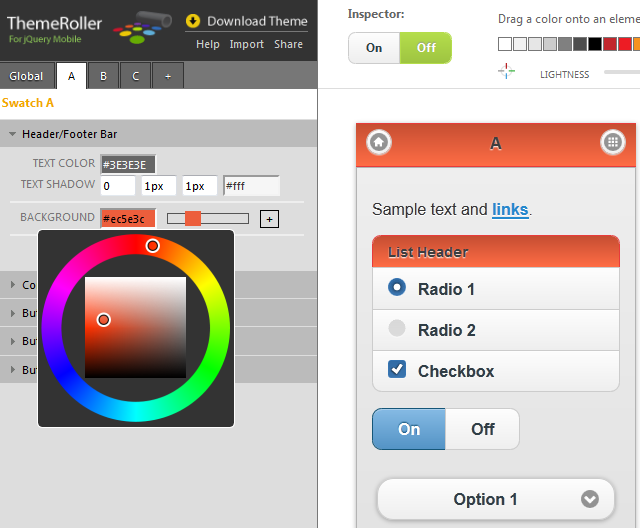Viewport: 640px width, 528px height.
Task: Click the Option 1 dropdown arrow icon
Action: coord(590,499)
